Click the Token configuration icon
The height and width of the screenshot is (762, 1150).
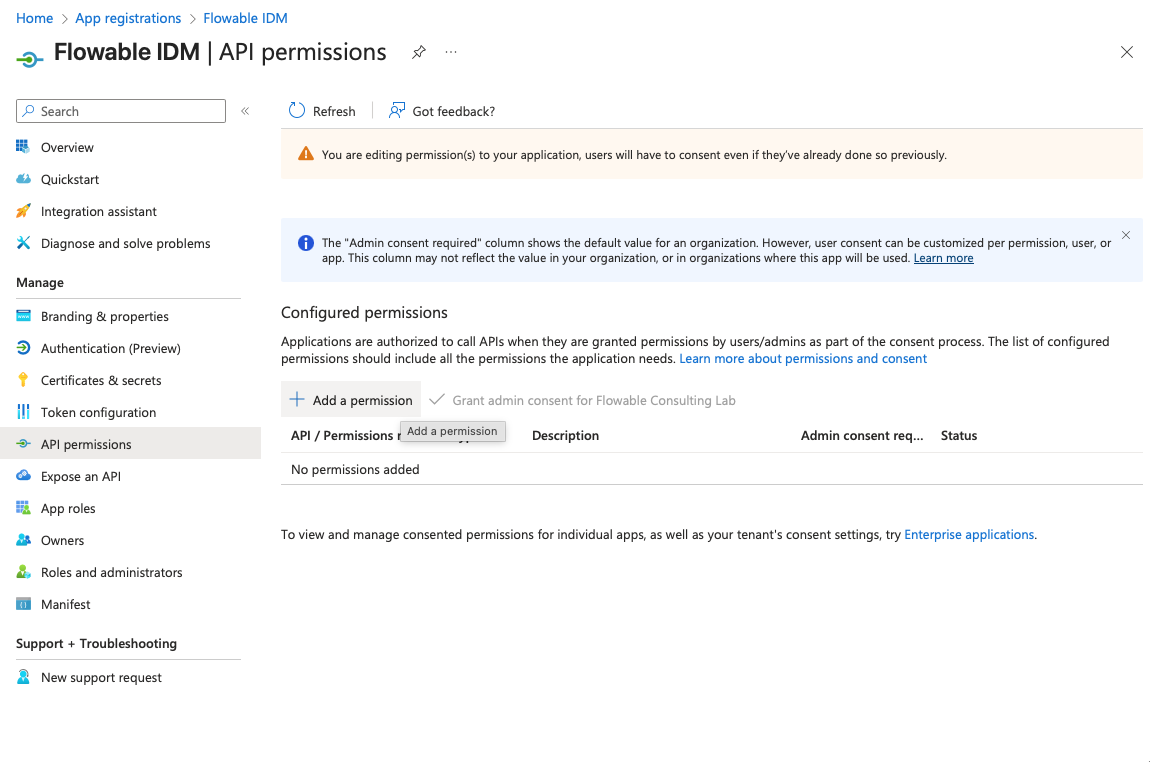click(x=23, y=412)
